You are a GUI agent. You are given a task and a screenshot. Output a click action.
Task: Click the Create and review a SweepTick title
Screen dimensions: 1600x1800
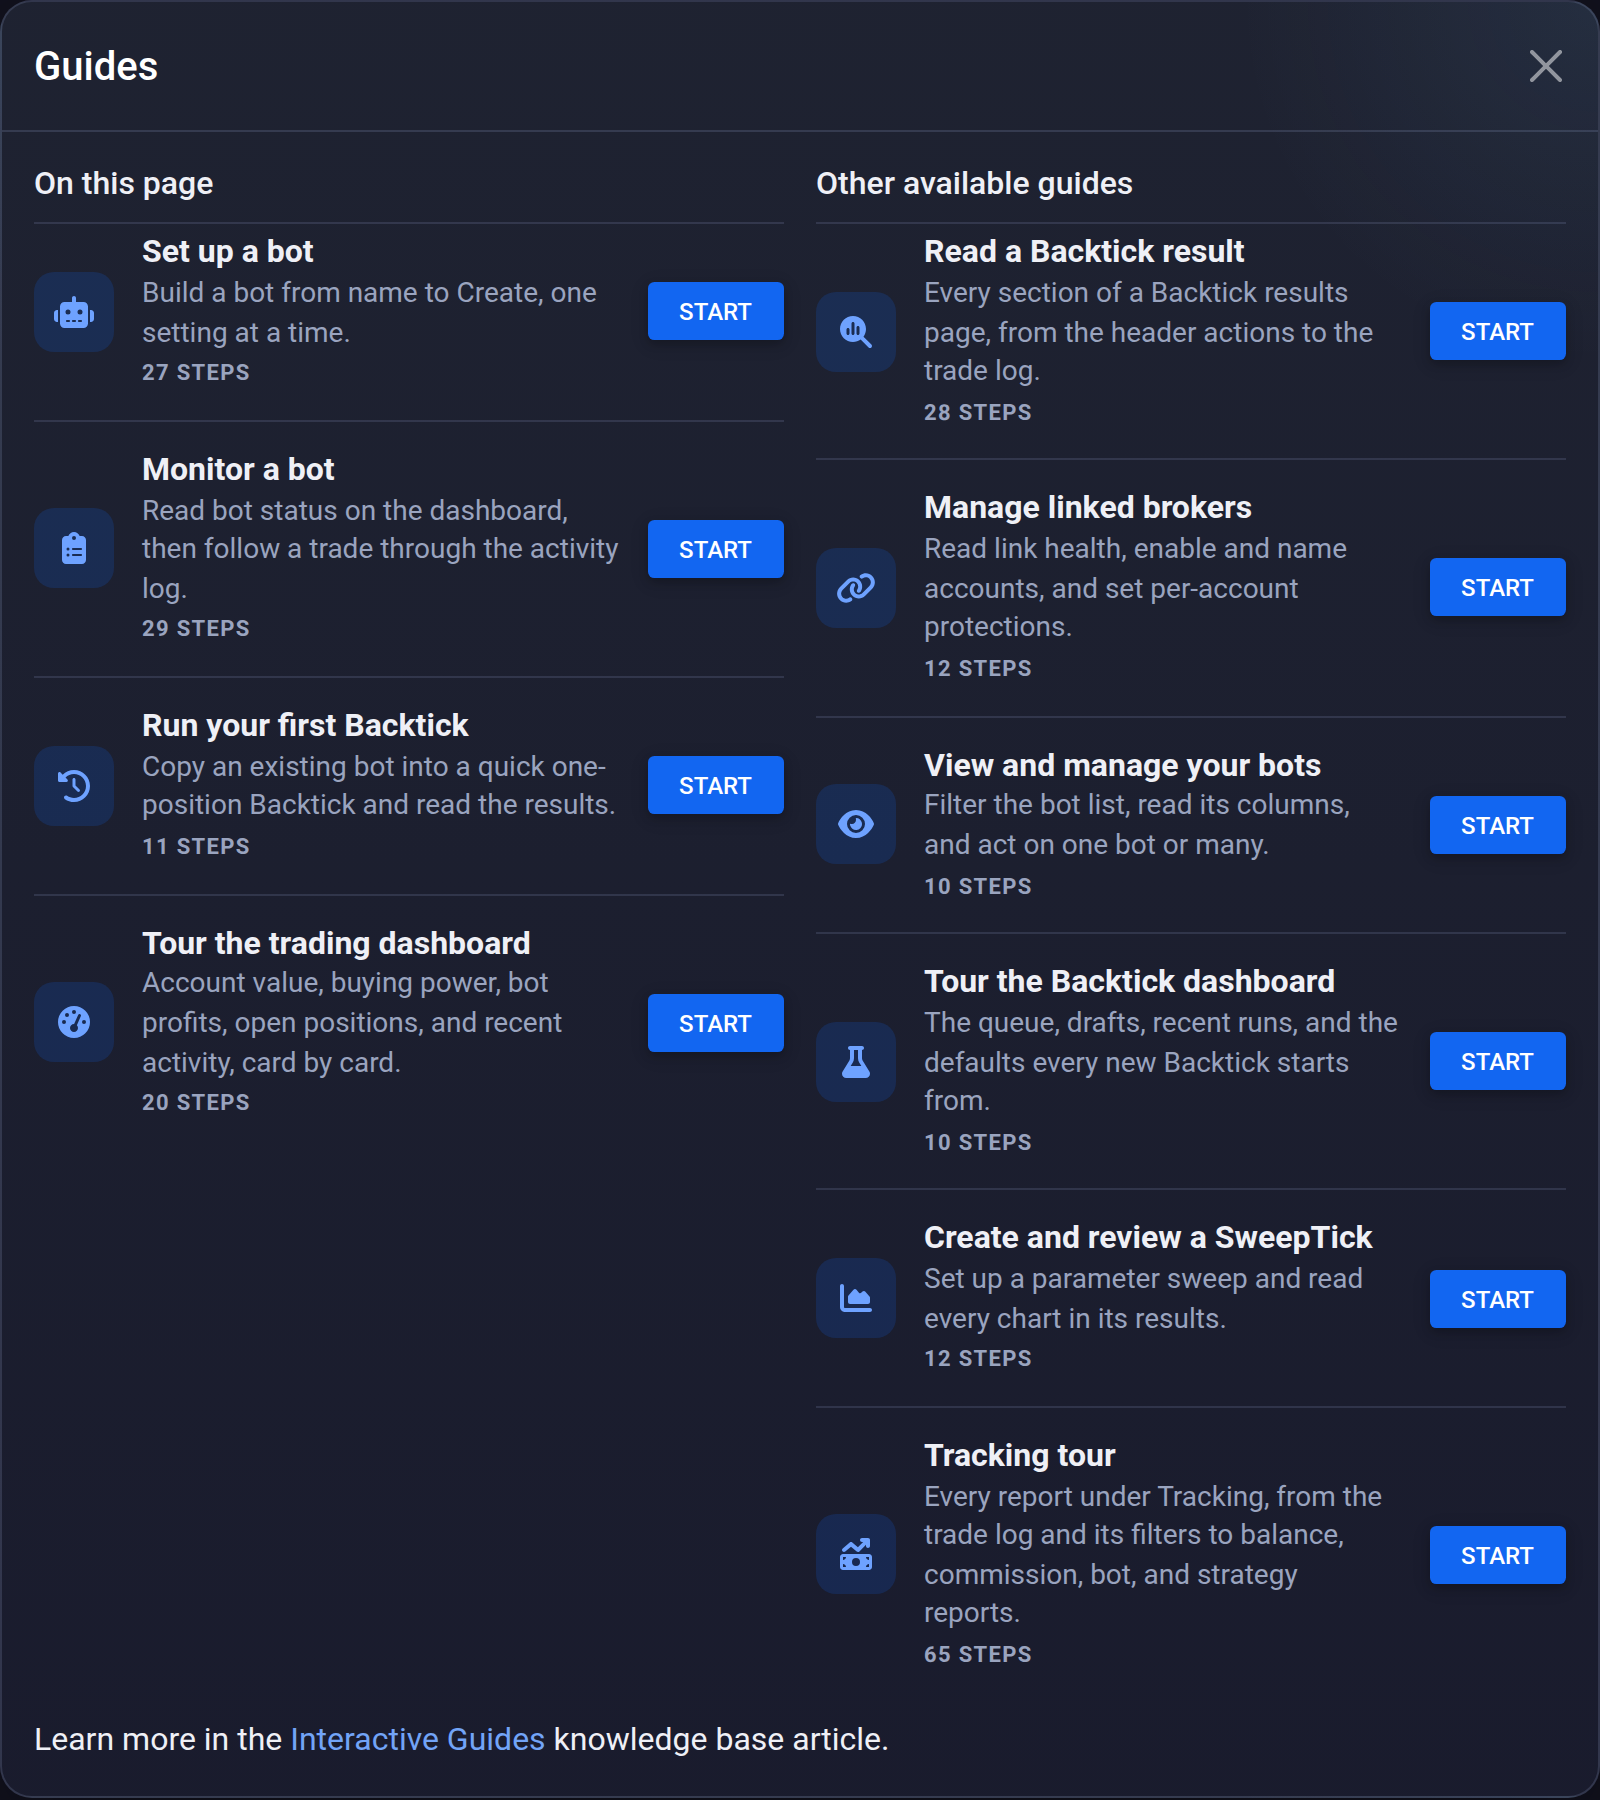coord(1148,1237)
